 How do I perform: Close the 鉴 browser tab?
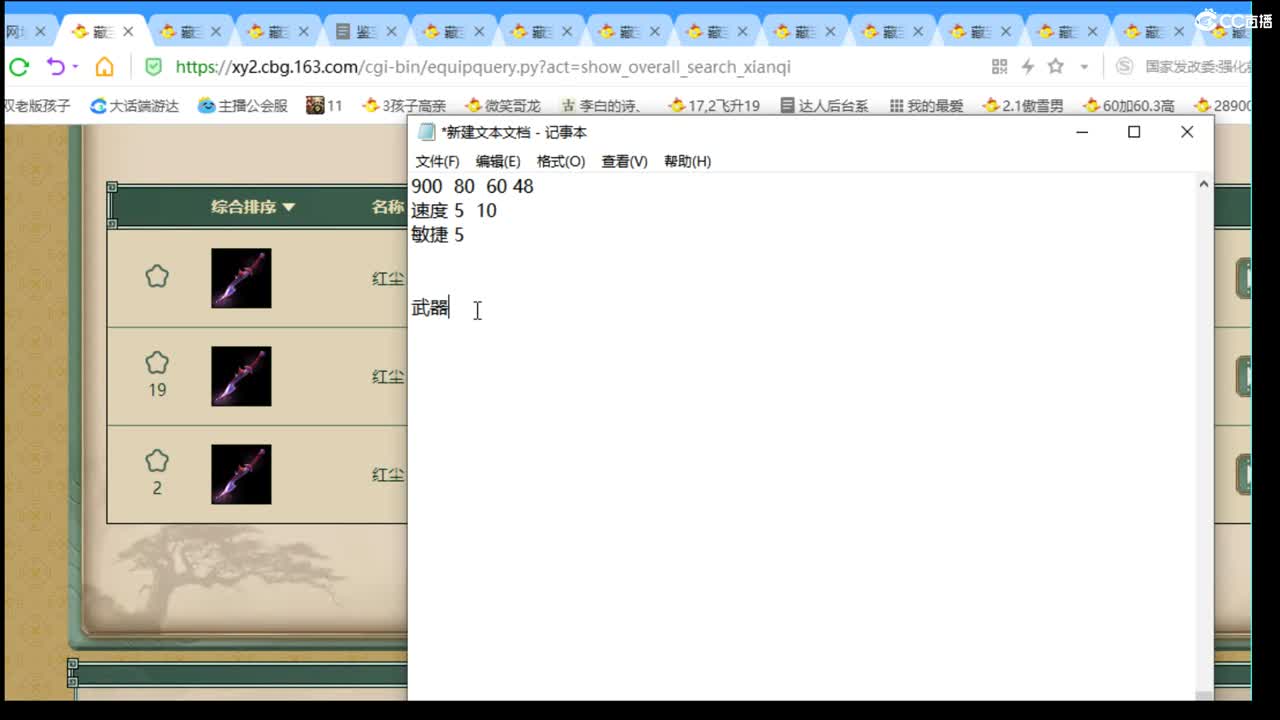pos(391,31)
